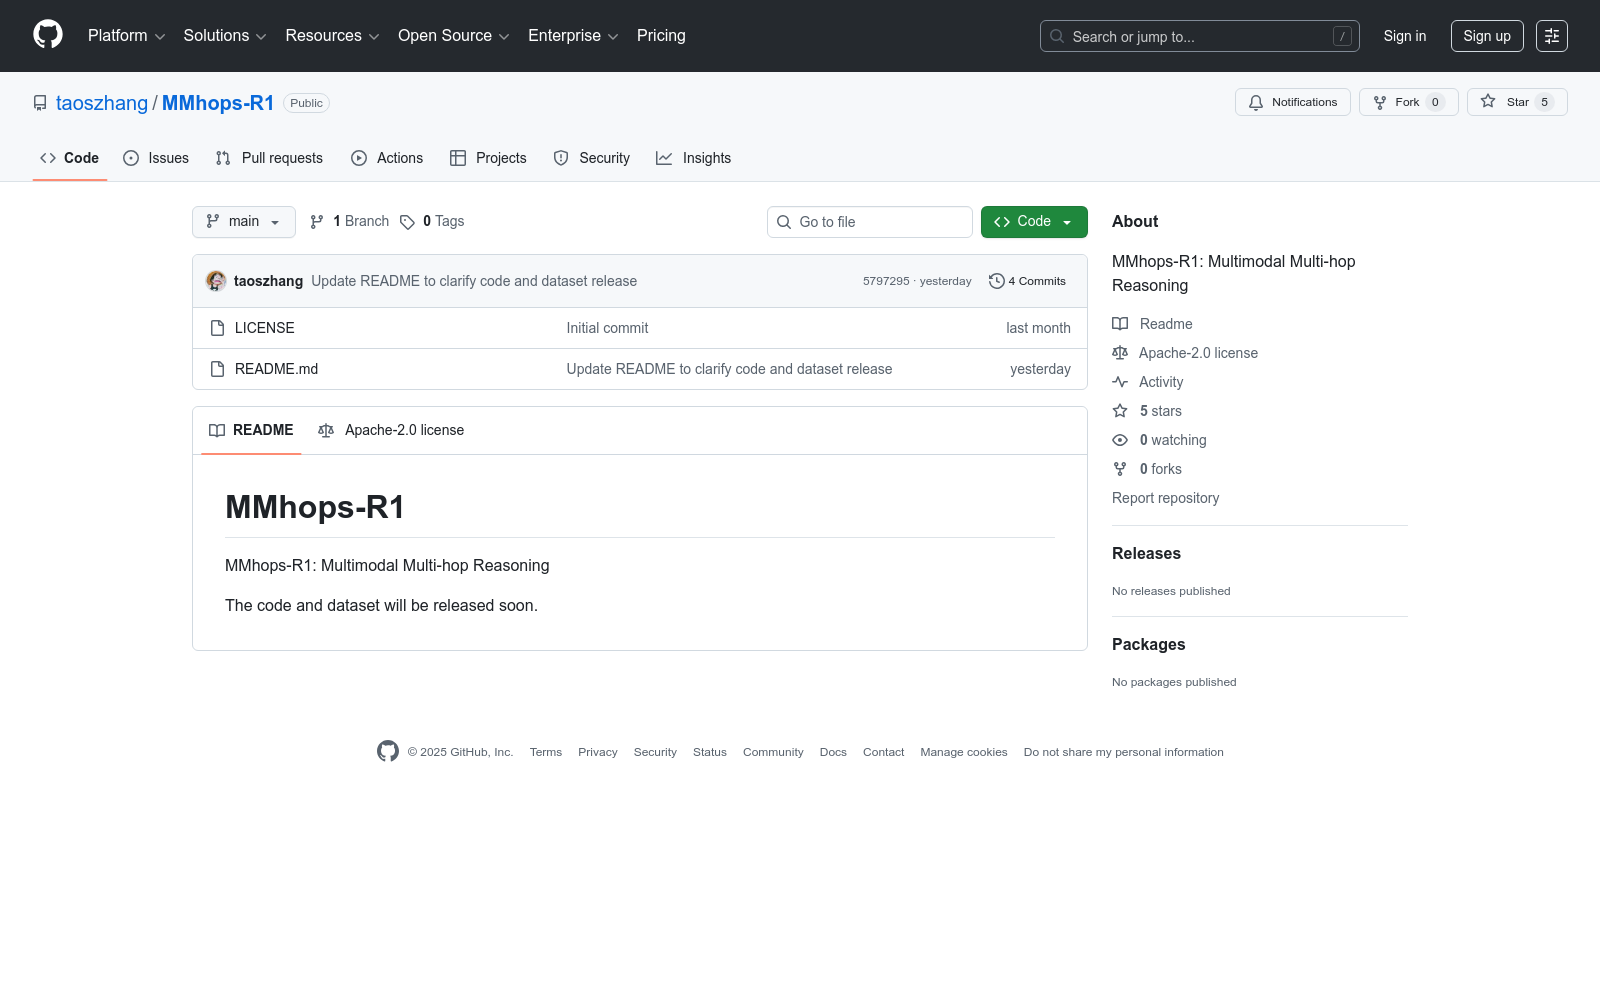Image resolution: width=1600 pixels, height=1000 pixels.
Task: Click the taoszhang avatar in commit row
Action: [216, 281]
